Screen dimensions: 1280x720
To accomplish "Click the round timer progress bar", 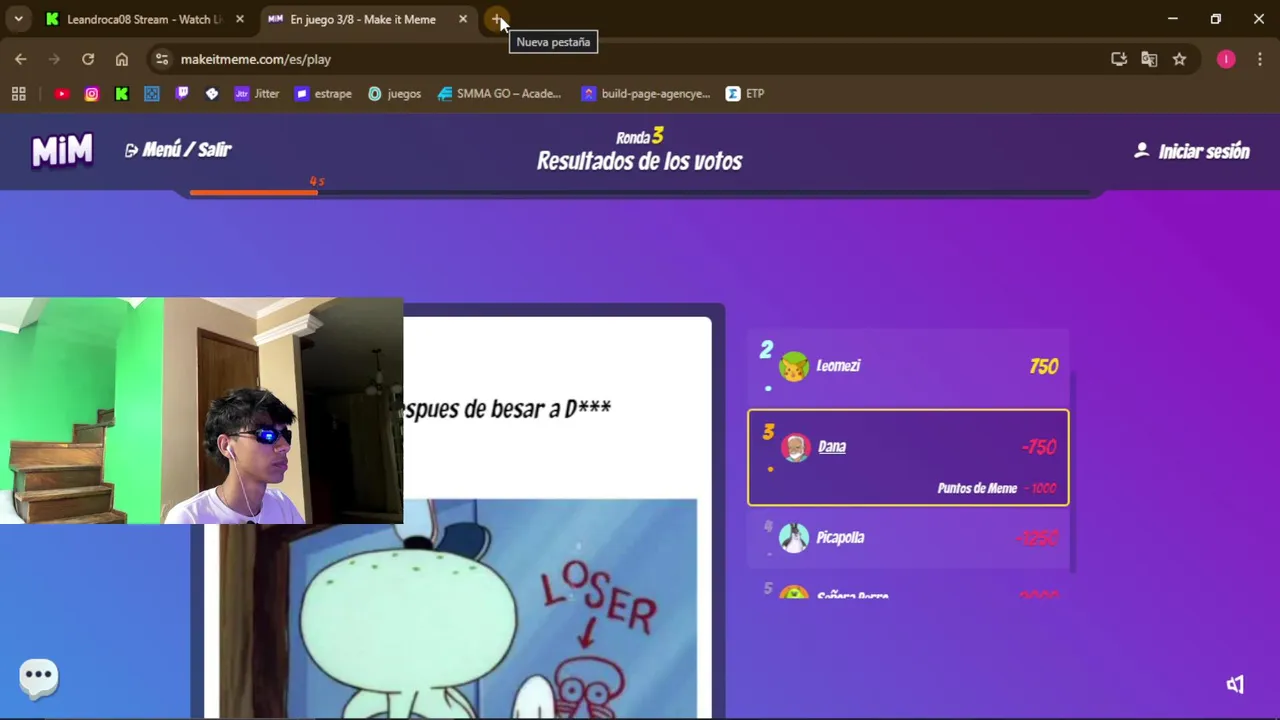I will (640, 192).
